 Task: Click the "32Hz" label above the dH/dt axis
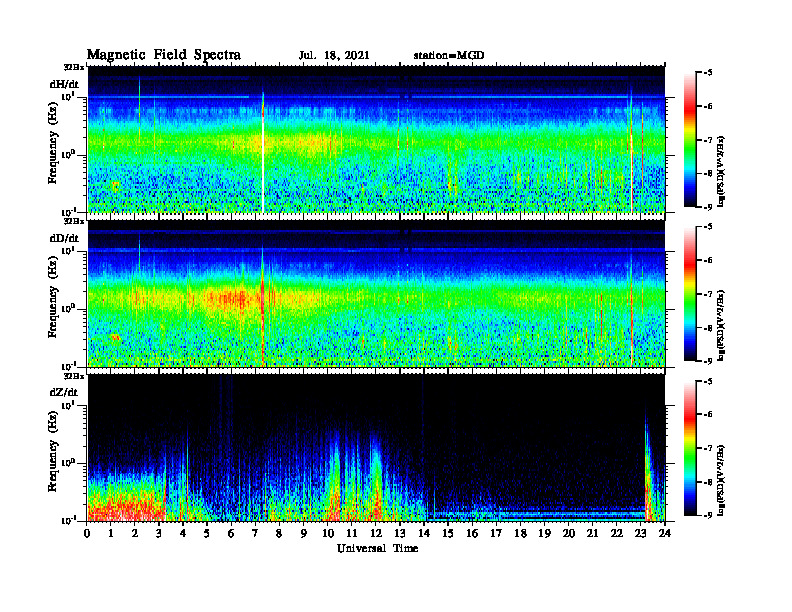(74, 67)
